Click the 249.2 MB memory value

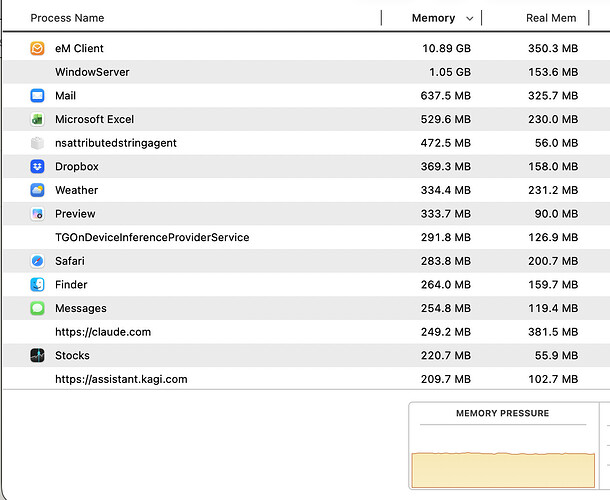[446, 332]
